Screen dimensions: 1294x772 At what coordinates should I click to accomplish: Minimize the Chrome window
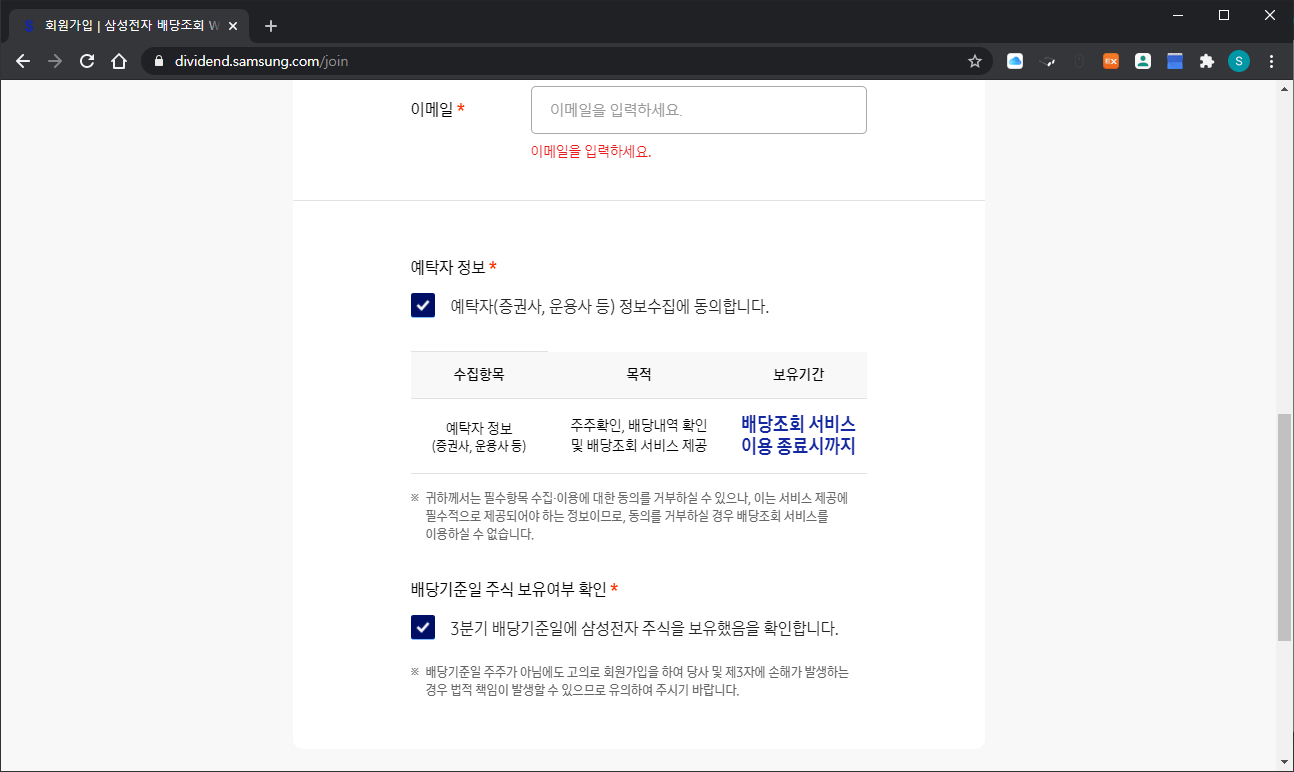pos(1180,15)
